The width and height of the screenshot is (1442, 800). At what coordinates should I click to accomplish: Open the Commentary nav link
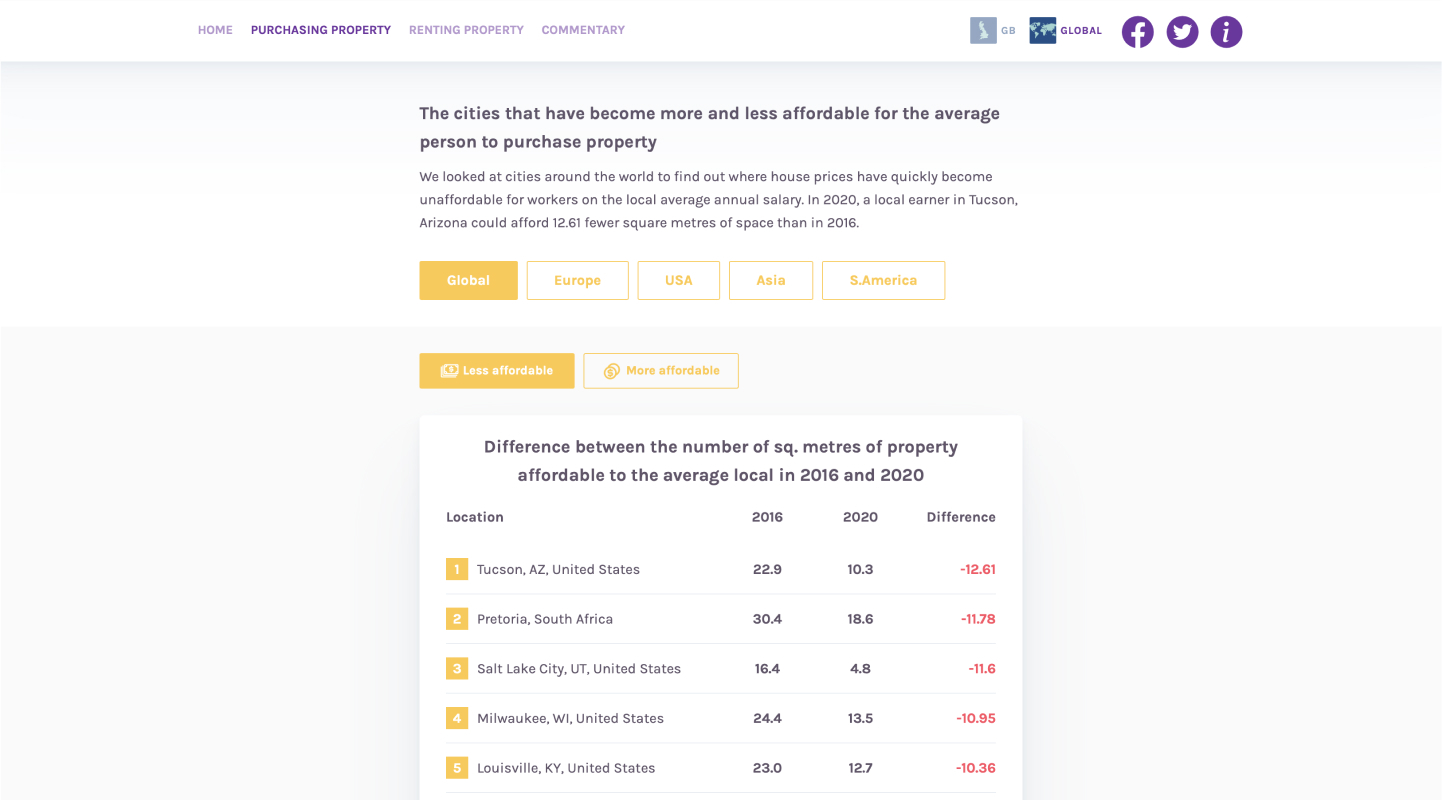[x=583, y=30]
